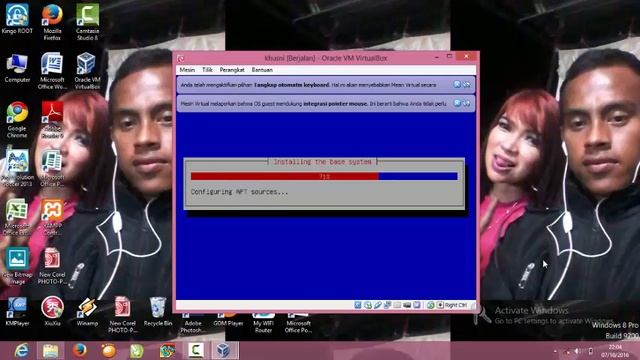Image resolution: width=640 pixels, height=360 pixels.
Task: Open the Perangkat menu
Action: [x=232, y=70]
